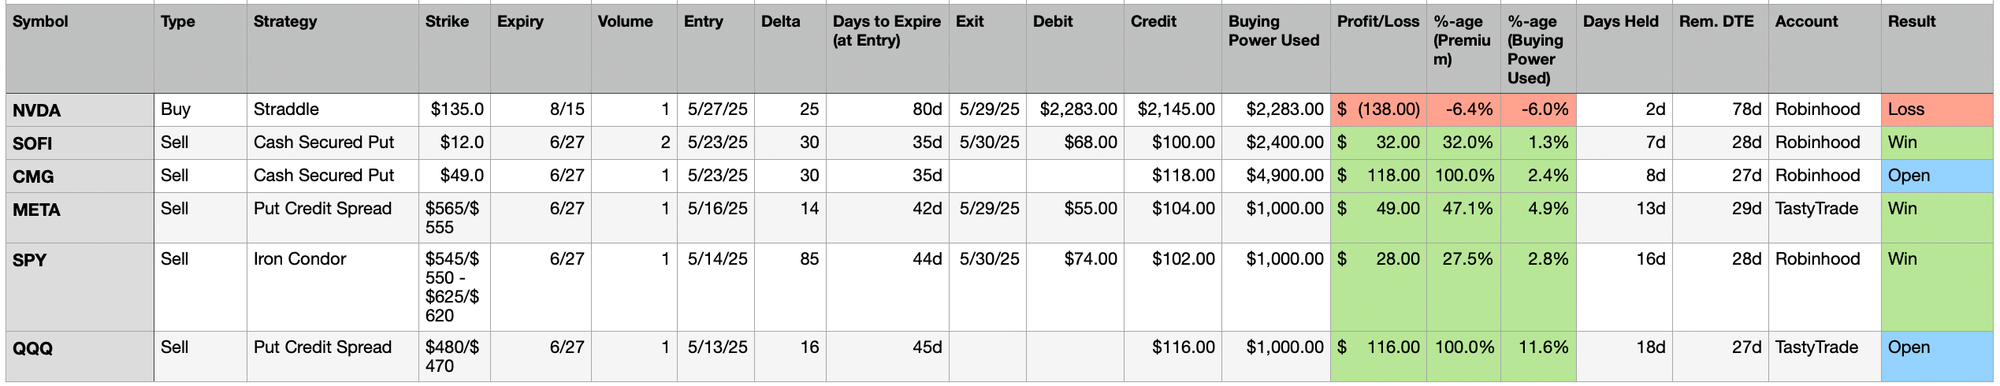This screenshot has width=2000, height=386.
Task: Select the SOFI row header cell
Action: (79, 143)
